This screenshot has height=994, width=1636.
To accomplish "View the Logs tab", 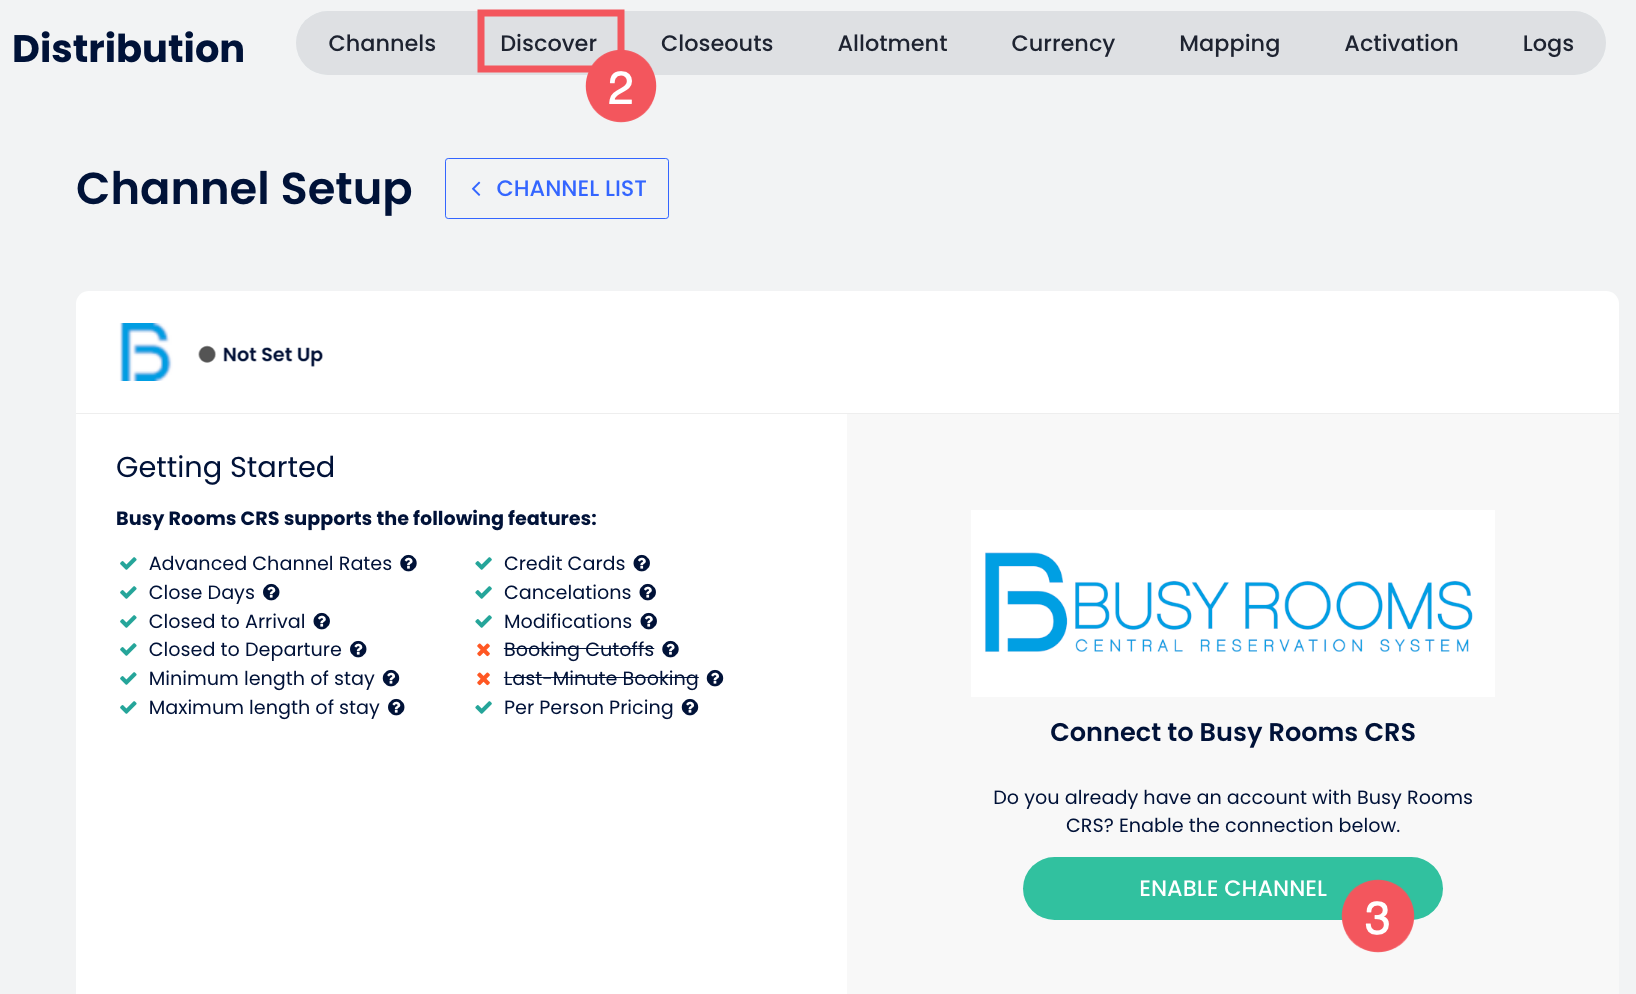I will coord(1548,43).
